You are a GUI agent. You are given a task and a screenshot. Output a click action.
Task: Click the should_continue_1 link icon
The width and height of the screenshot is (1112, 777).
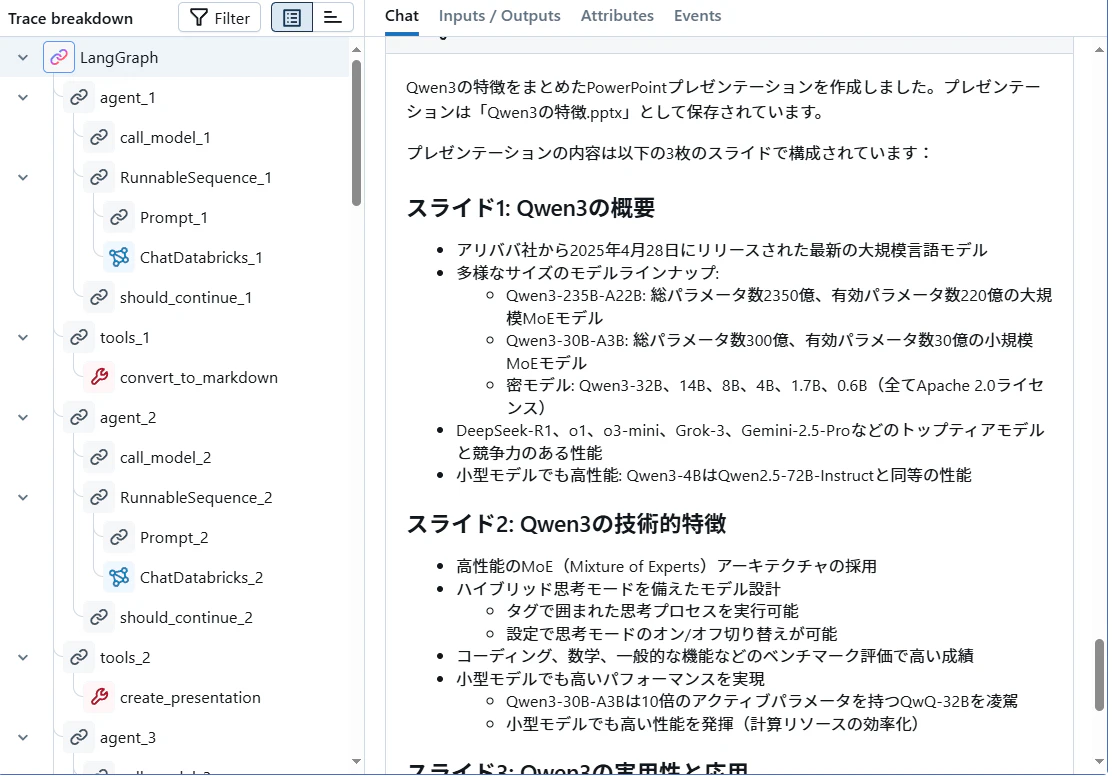99,298
